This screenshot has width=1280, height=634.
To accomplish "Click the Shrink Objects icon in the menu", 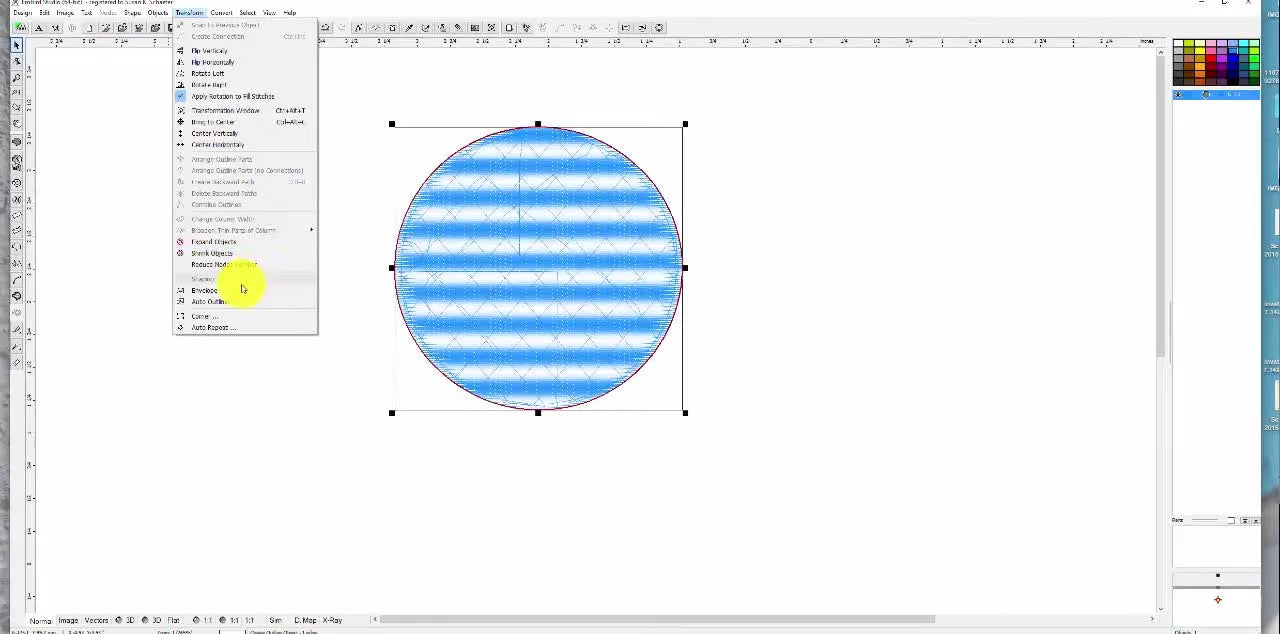I will pos(181,253).
